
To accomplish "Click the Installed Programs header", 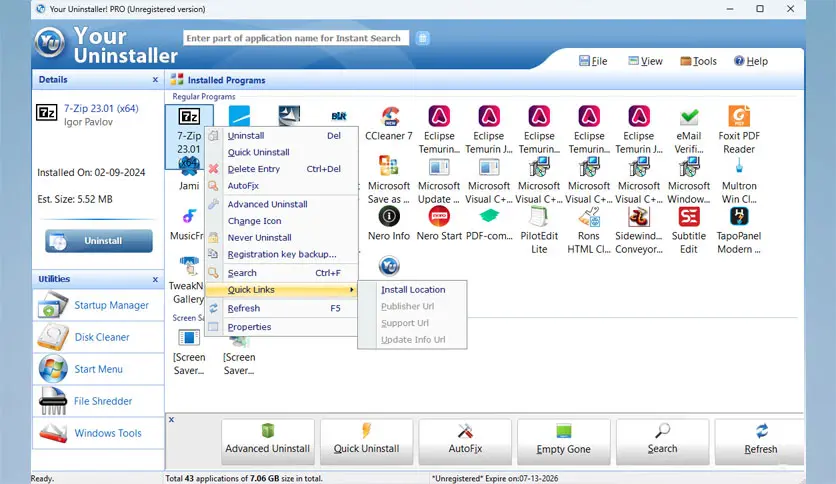I will (226, 80).
